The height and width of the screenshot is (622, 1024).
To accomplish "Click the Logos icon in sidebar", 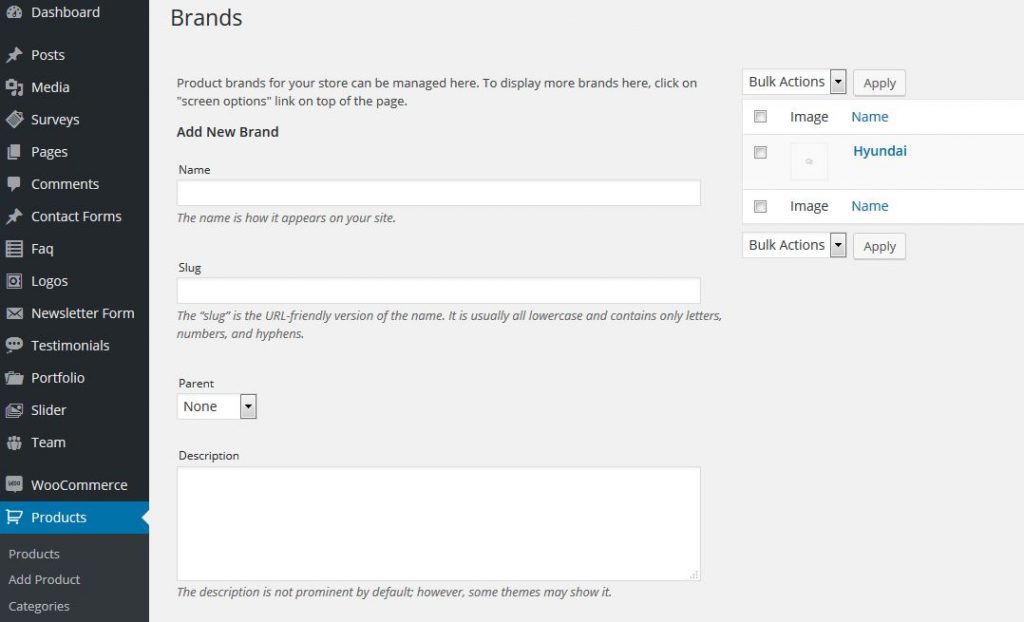I will tap(14, 281).
